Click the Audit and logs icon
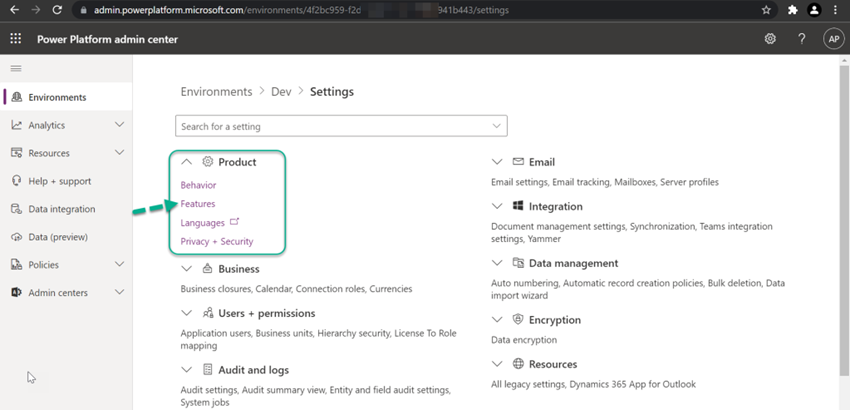Viewport: 850px width, 410px height. coord(208,369)
